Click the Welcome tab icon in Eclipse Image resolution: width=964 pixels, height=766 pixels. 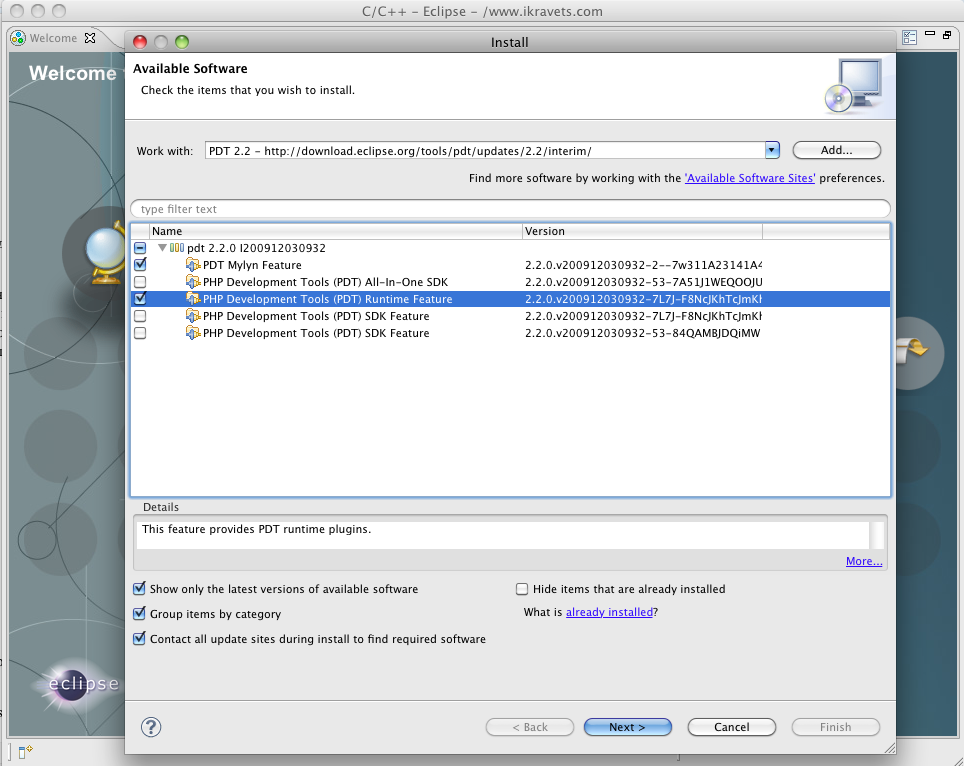18,38
